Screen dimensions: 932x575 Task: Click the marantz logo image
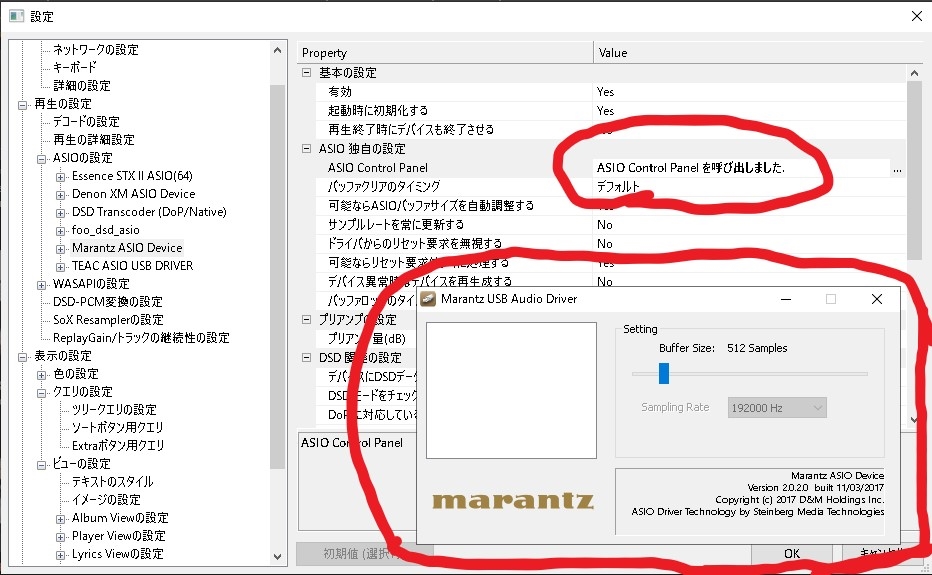[512, 501]
